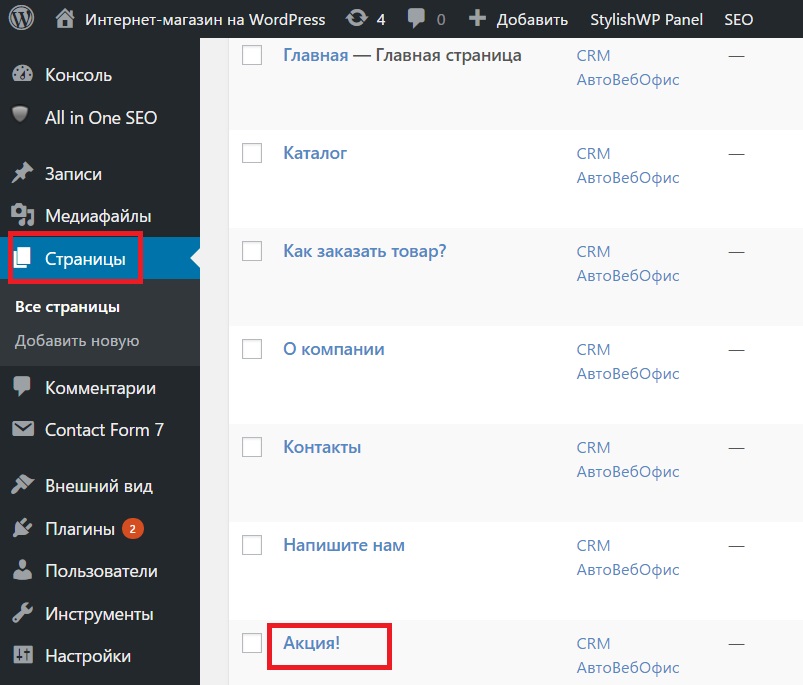Image resolution: width=803 pixels, height=685 pixels.
Task: Go to Настройки in the sidebar
Action: [x=87, y=656]
